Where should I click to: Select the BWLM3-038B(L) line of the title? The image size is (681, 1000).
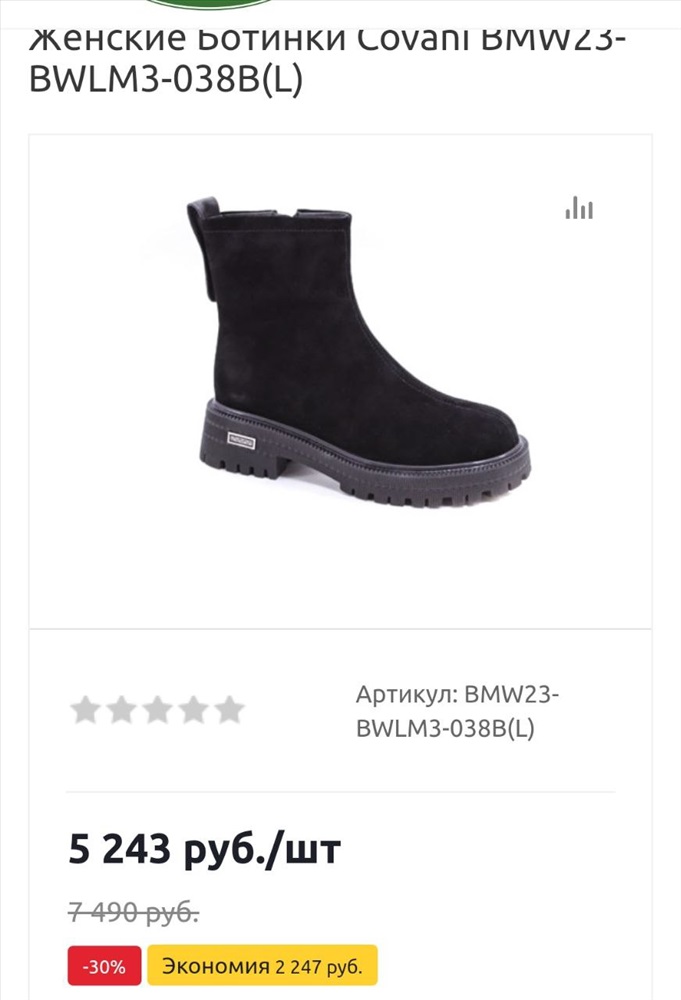coord(166,80)
